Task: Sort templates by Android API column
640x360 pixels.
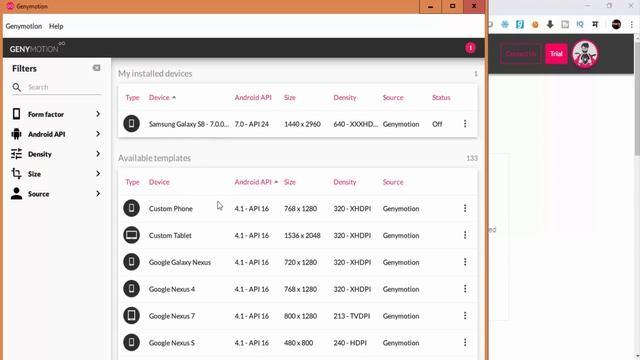Action: point(256,182)
